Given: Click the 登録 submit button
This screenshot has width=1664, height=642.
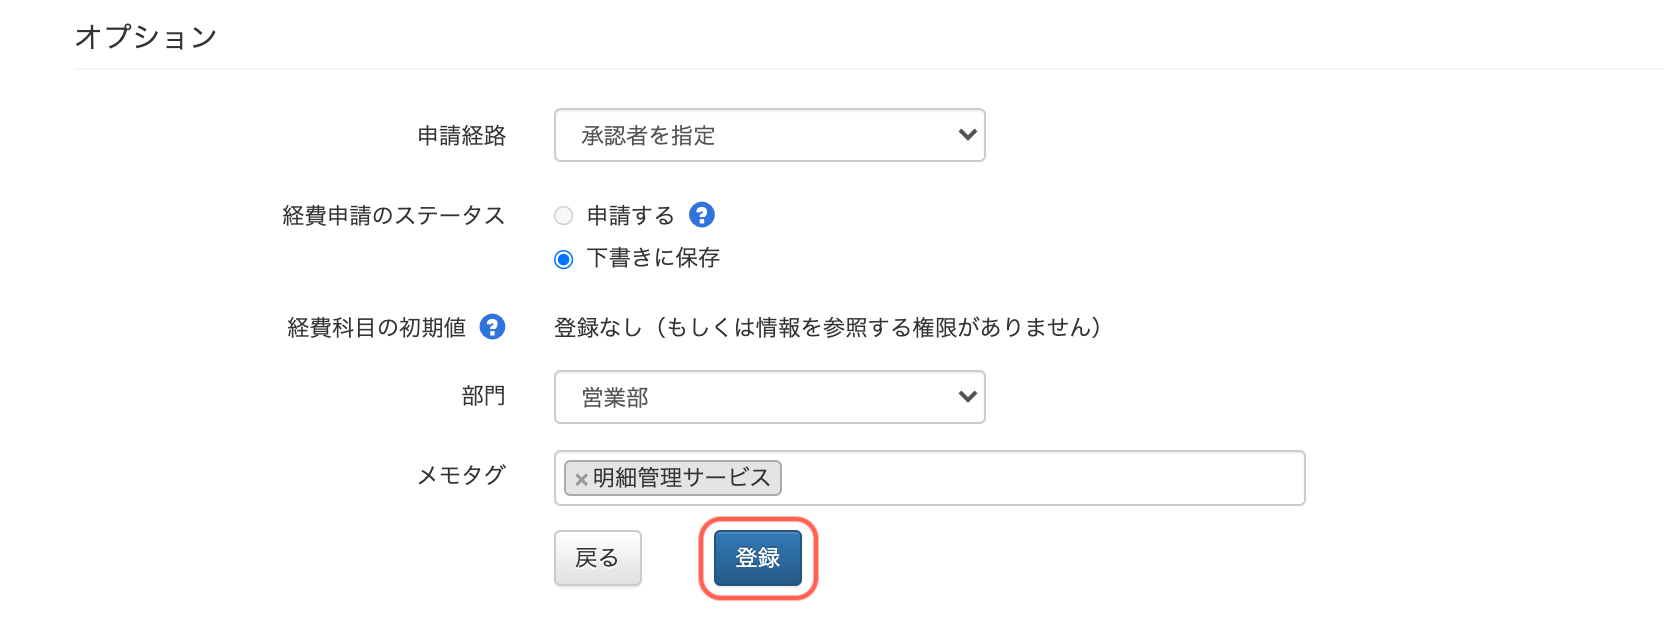Looking at the screenshot, I should [758, 558].
